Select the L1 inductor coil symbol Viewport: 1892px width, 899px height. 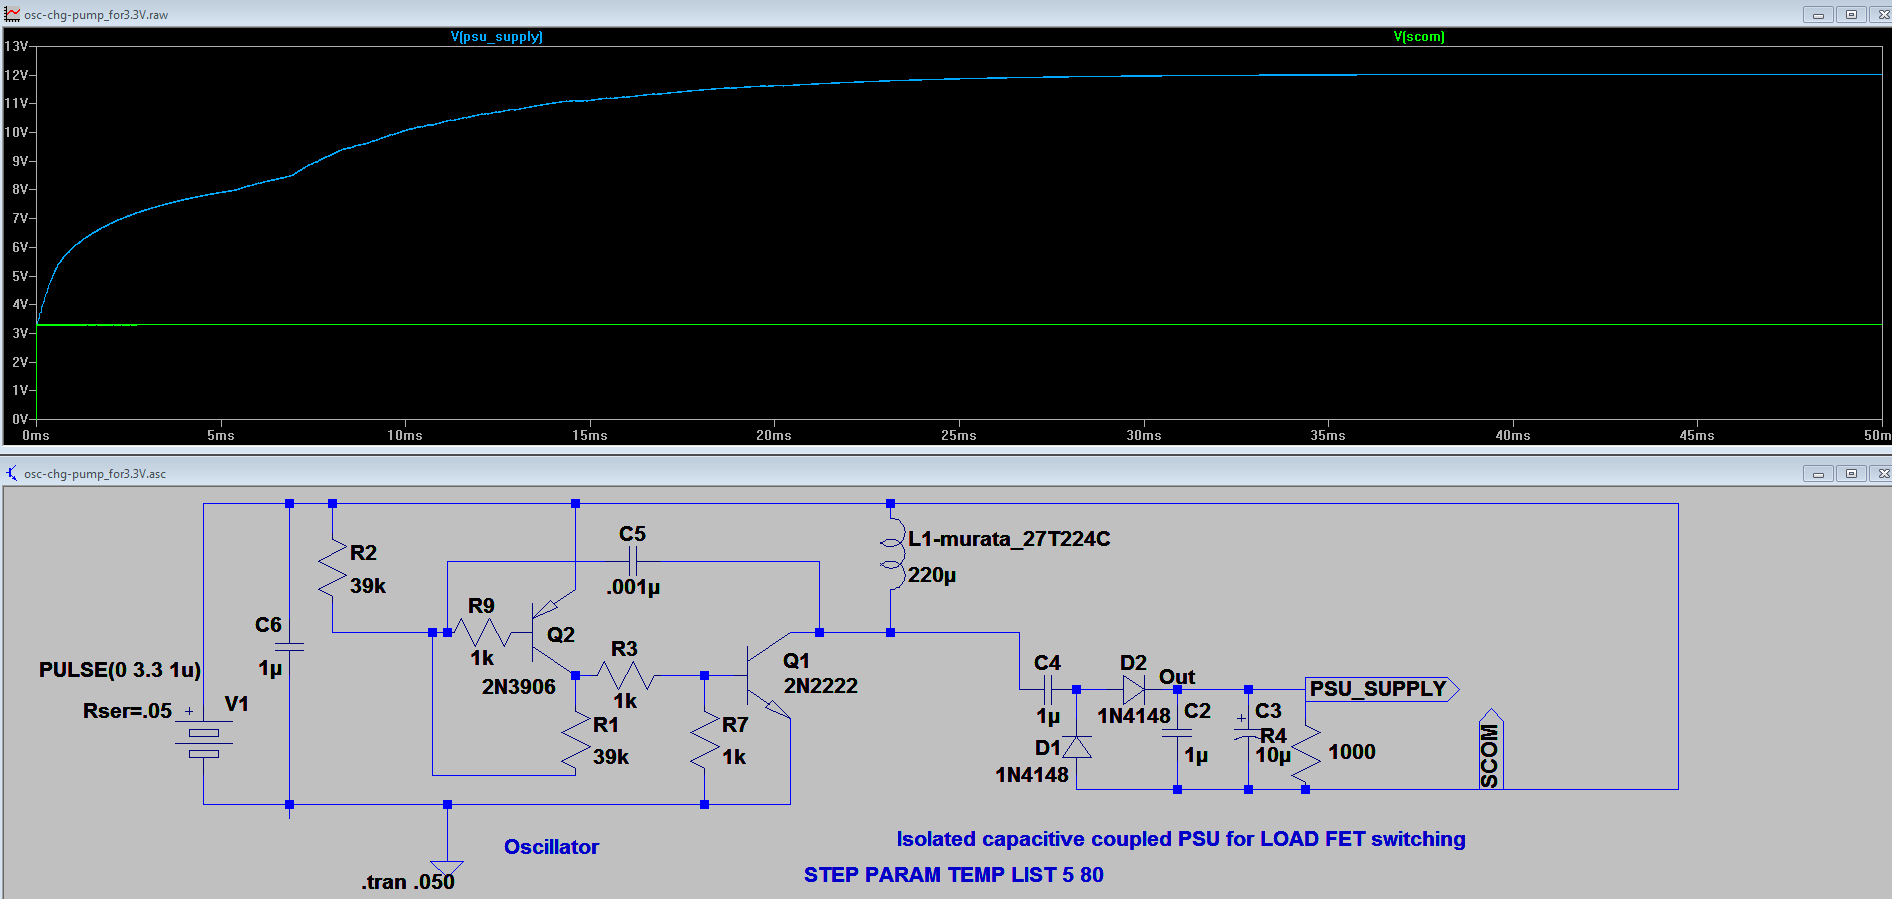point(891,553)
